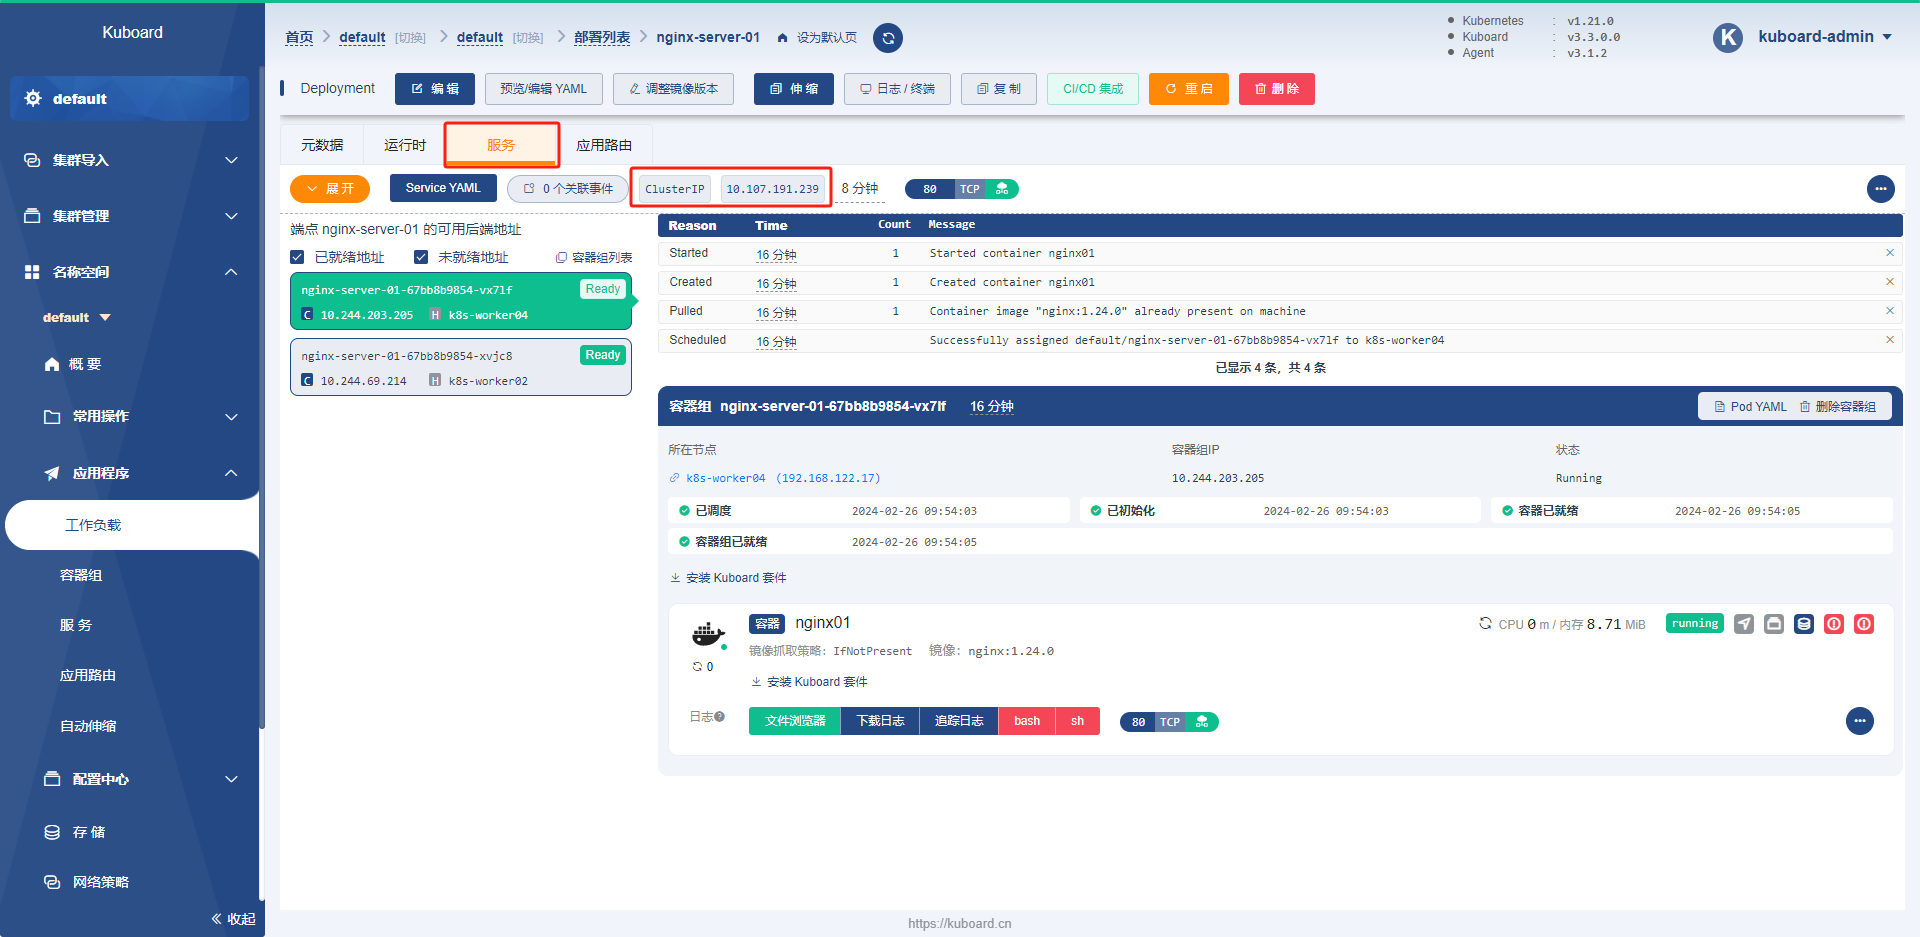Open Pod YAML for the pod
The width and height of the screenshot is (1920, 937).
pyautogui.click(x=1750, y=407)
